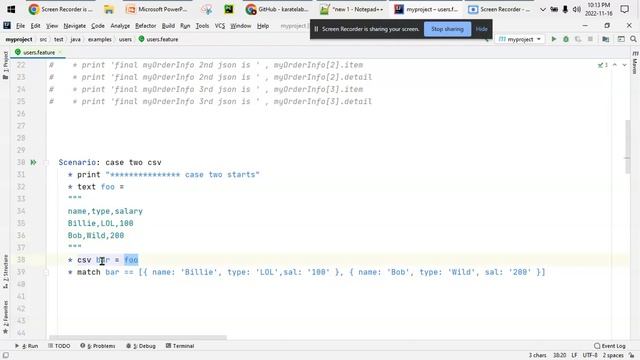Open the Maven tool window
Image resolution: width=640 pixels, height=360 pixels.
click(x=635, y=63)
